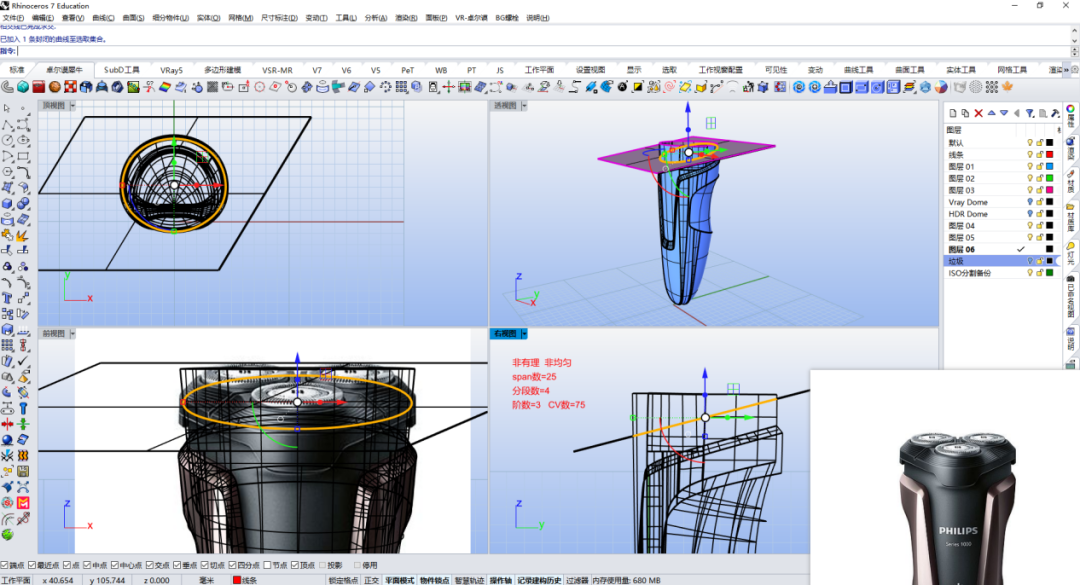The image size is (1080, 585).
Task: Open the 右视图 viewport title dropdown arrow
Action: pos(524,333)
